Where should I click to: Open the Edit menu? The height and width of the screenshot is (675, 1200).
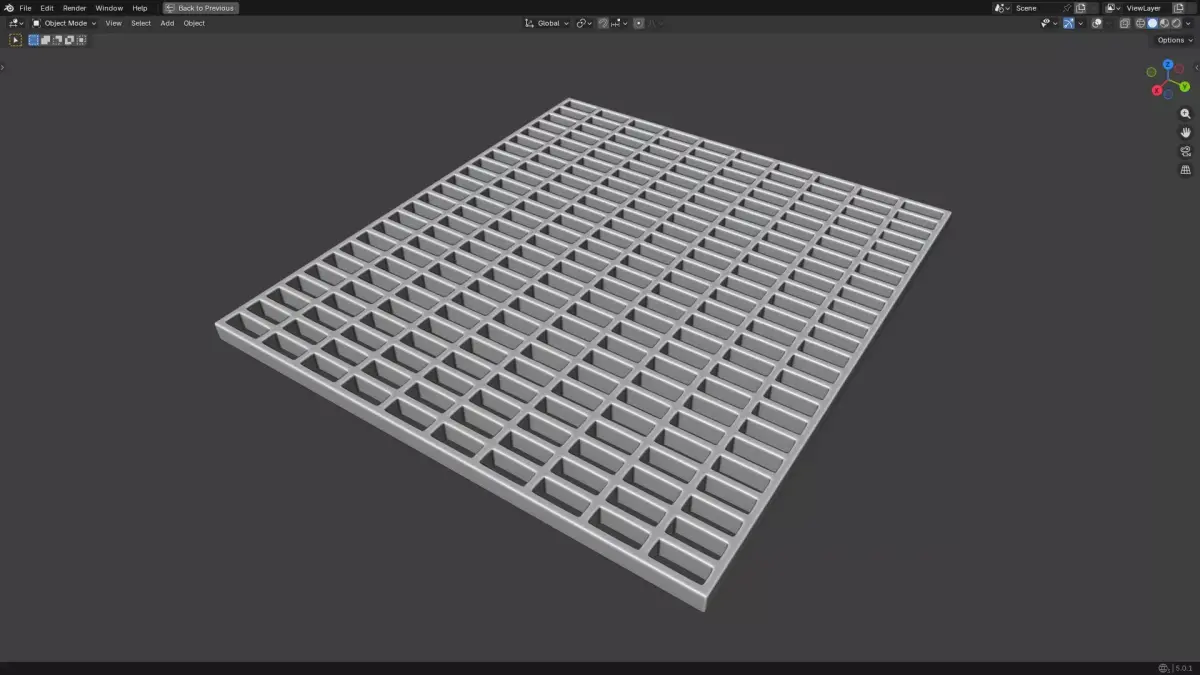47,8
